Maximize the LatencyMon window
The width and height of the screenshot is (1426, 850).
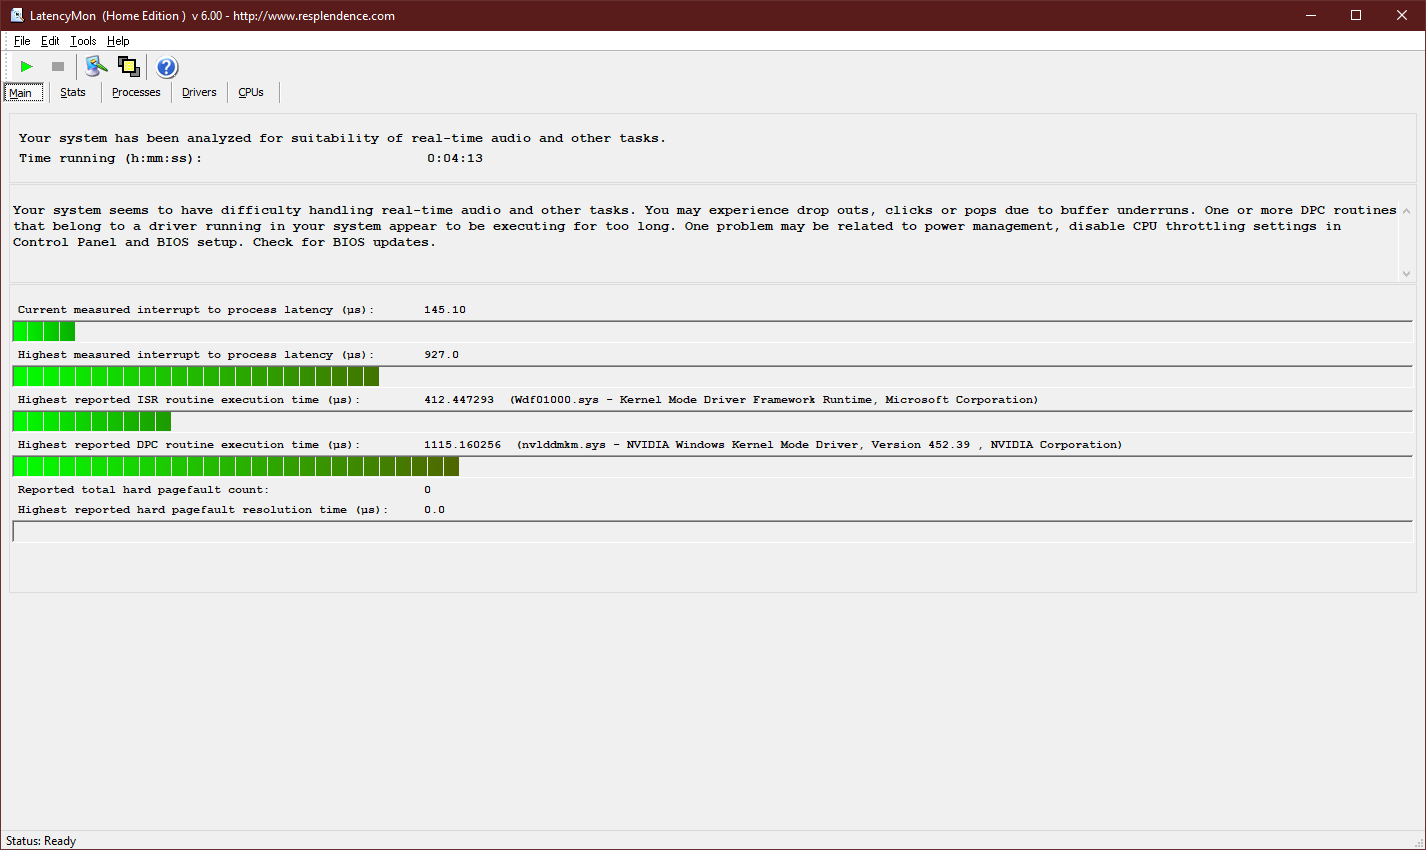(x=1356, y=15)
